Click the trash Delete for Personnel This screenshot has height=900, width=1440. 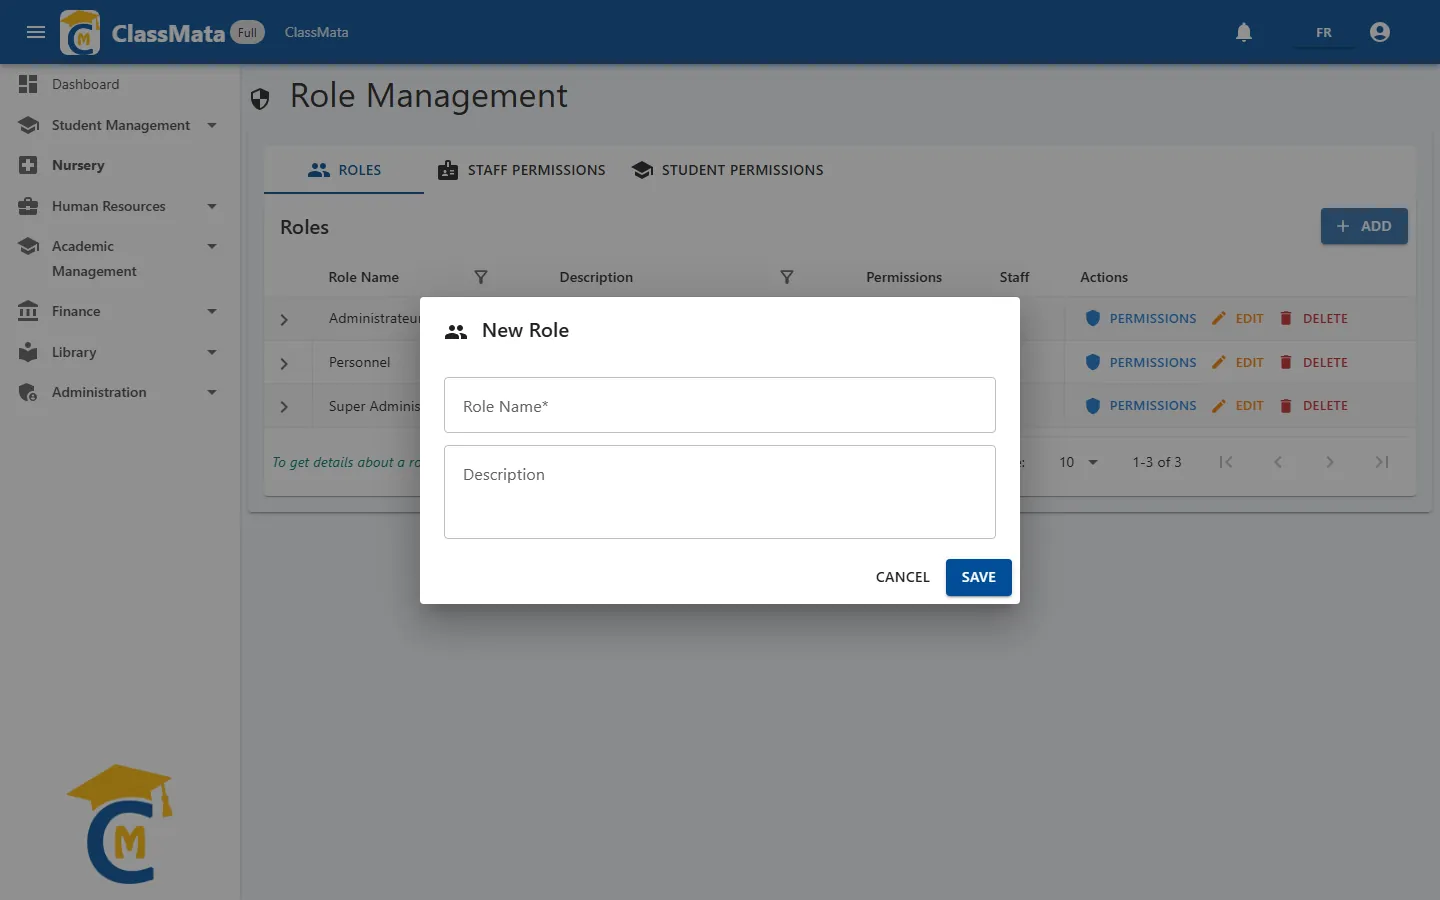coord(1314,362)
